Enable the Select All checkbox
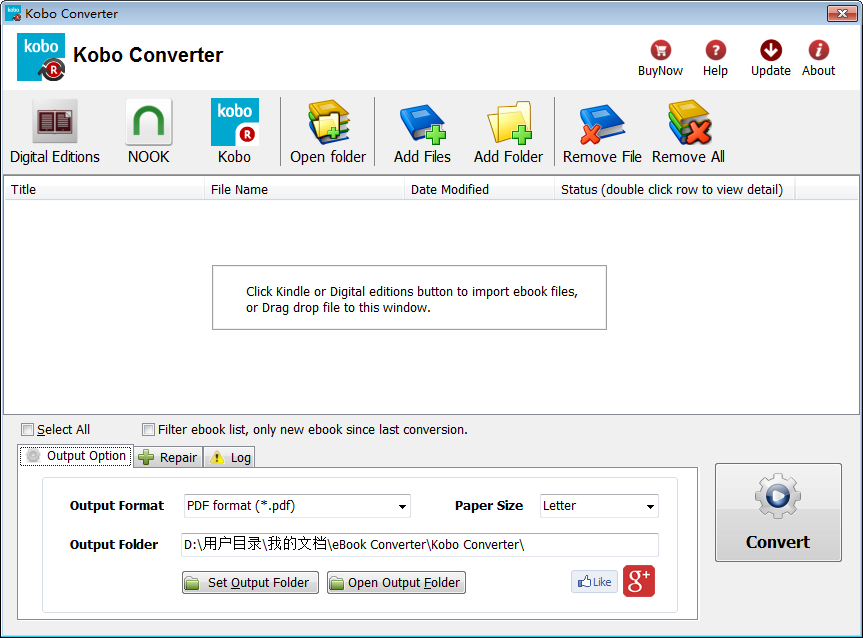Screen dimensions: 863x638 pyautogui.click(x=28, y=429)
